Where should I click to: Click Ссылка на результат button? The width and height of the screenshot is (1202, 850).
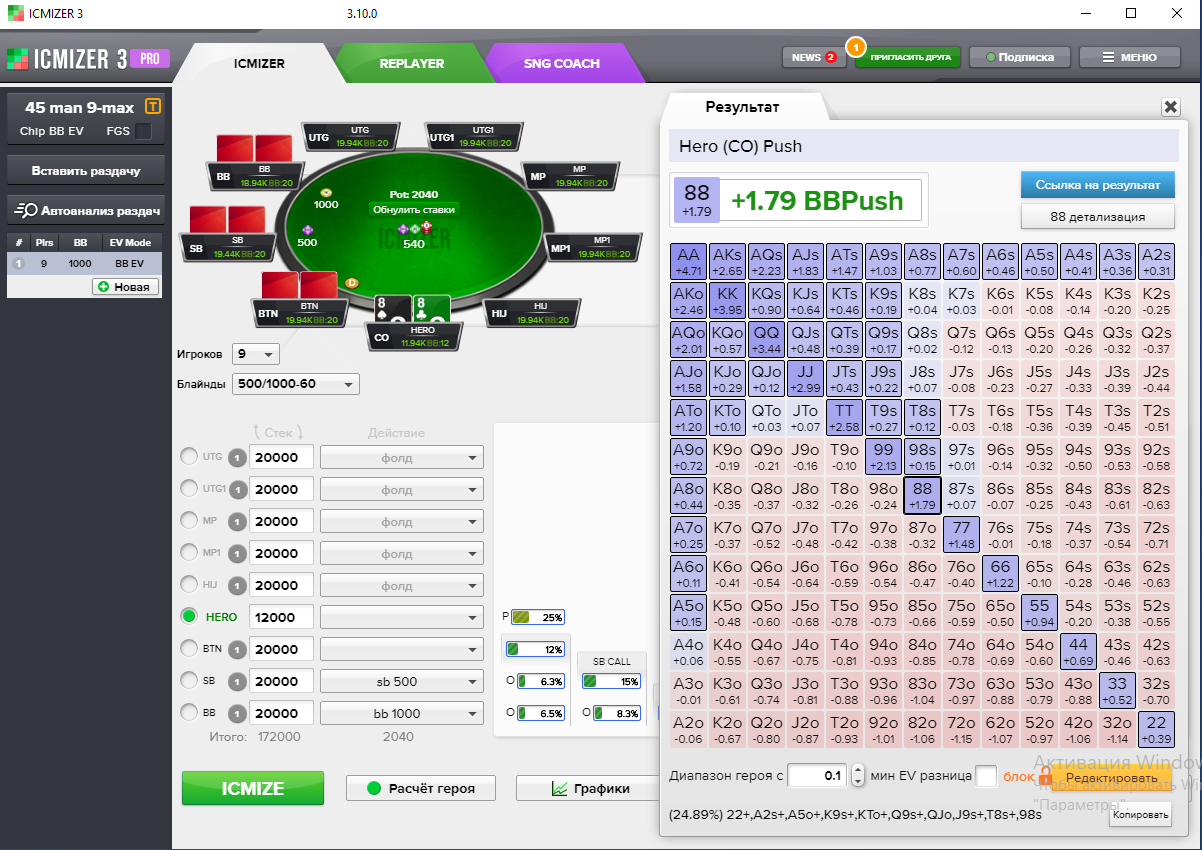1097,185
